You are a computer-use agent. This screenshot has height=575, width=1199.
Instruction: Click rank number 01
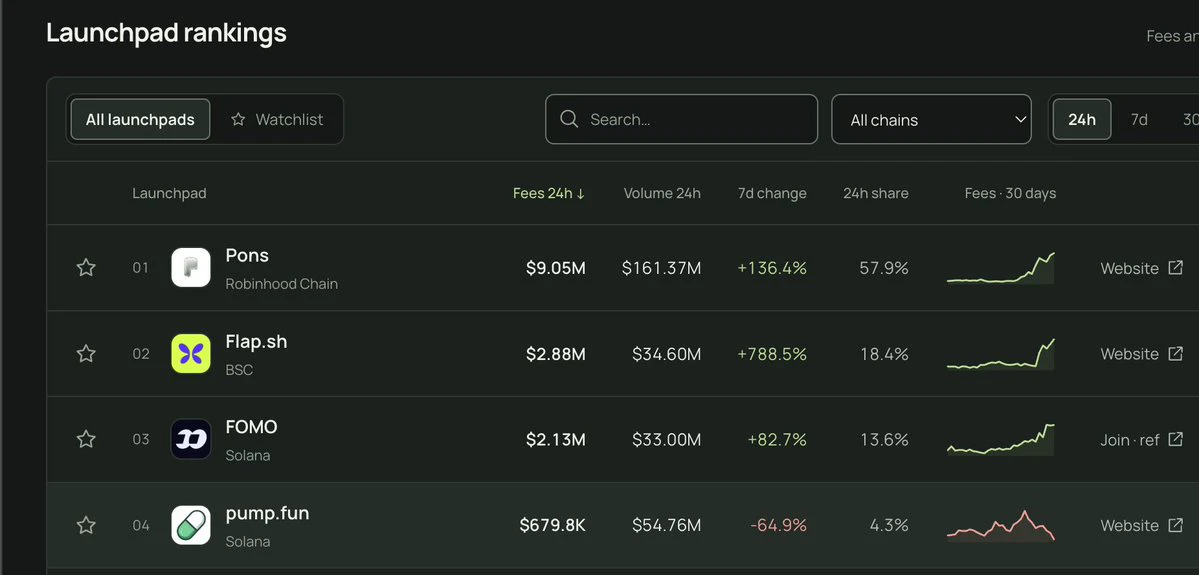coord(141,268)
